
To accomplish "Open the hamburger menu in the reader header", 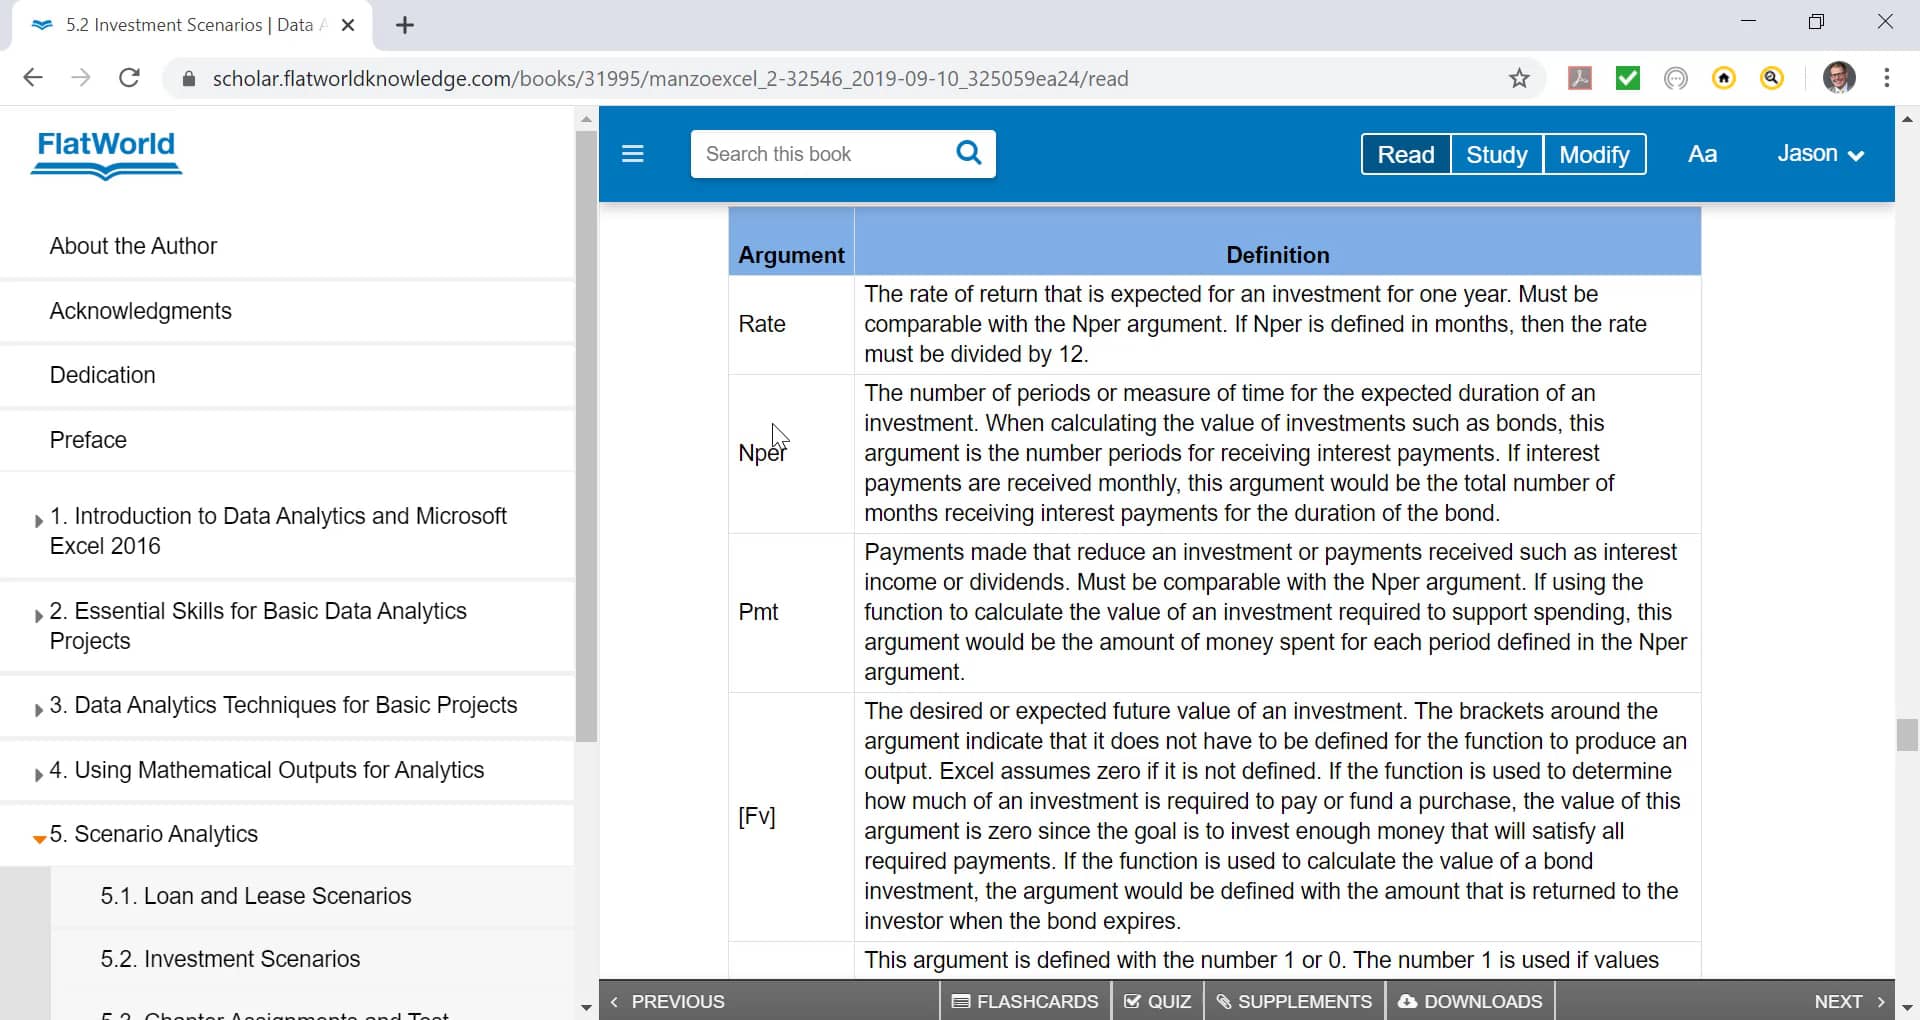I will point(633,154).
